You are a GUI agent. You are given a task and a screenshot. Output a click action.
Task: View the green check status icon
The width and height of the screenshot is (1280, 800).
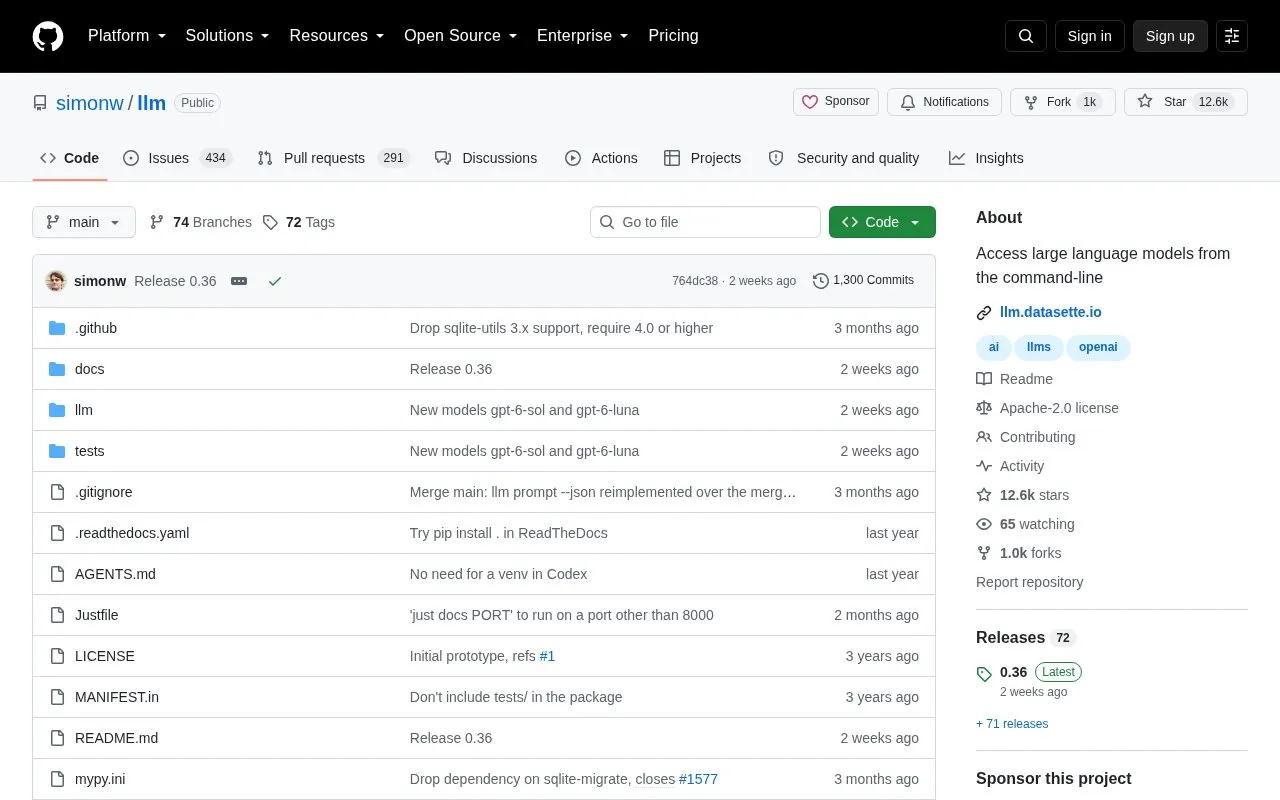(x=275, y=281)
